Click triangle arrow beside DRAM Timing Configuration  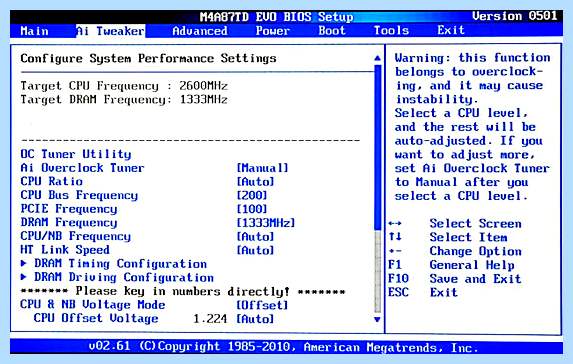click(x=24, y=263)
